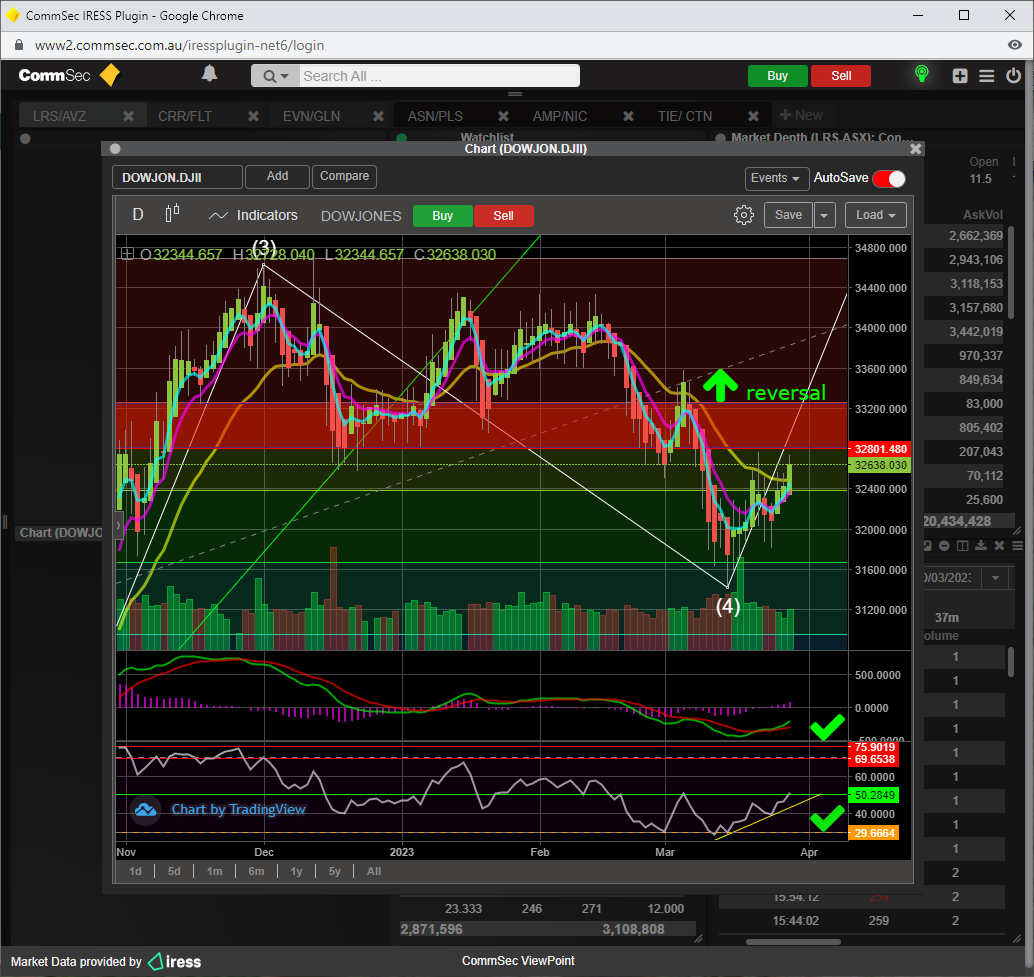
Task: Expand the Save options arrow
Action: 824,215
